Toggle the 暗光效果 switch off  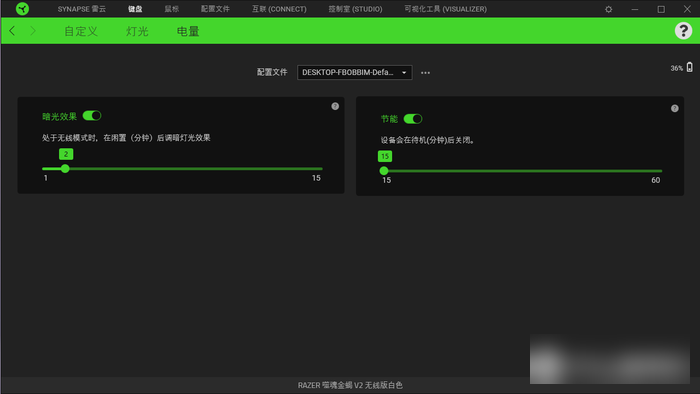[92, 116]
